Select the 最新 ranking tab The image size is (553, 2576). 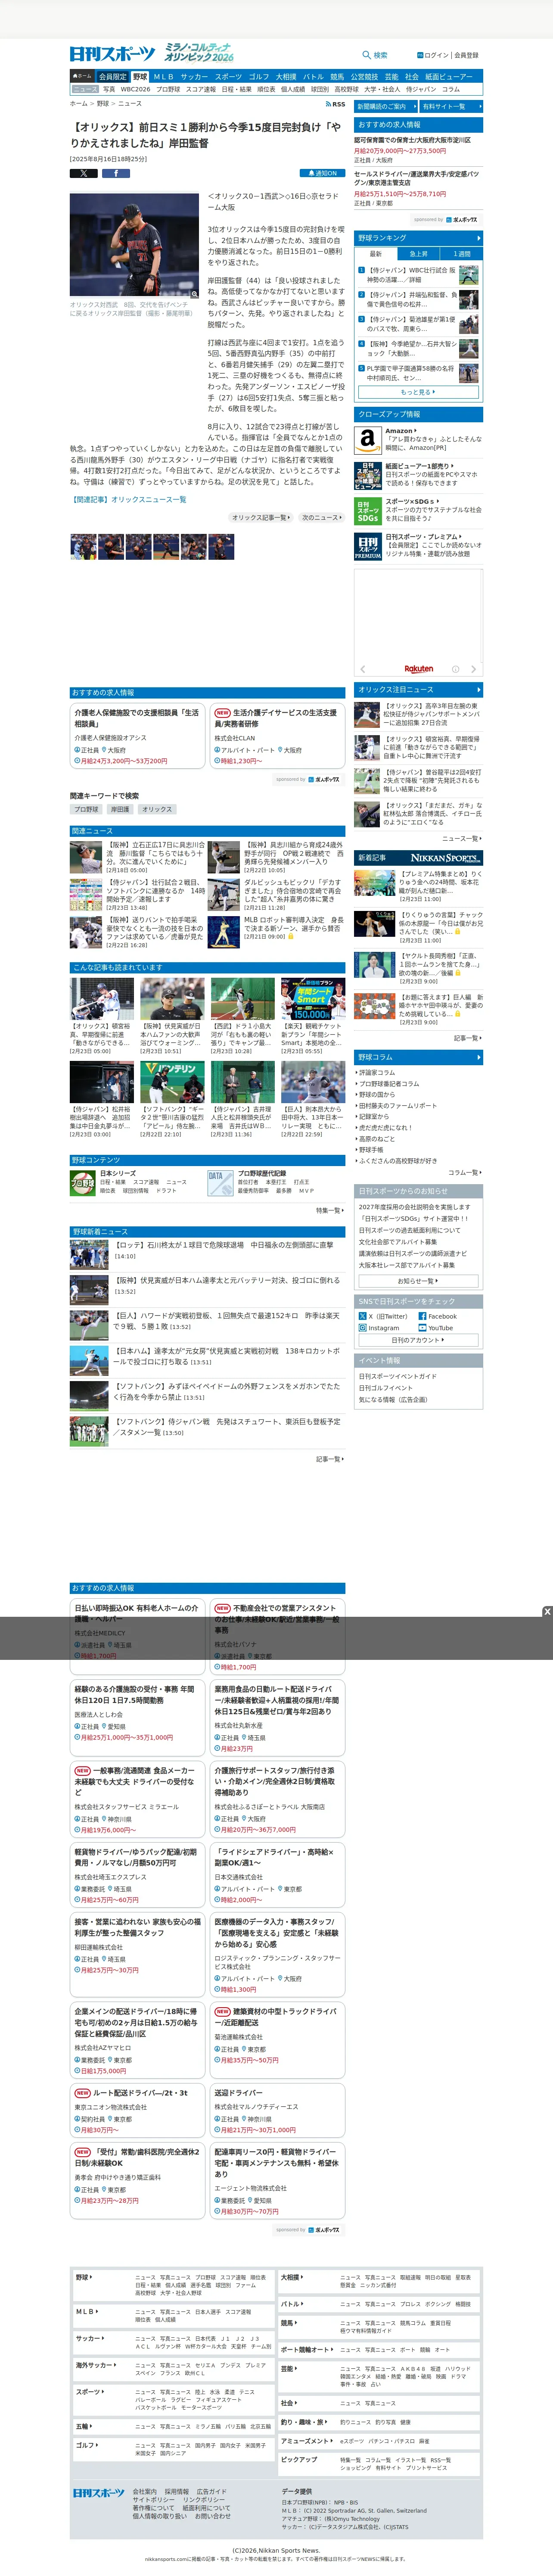(376, 254)
